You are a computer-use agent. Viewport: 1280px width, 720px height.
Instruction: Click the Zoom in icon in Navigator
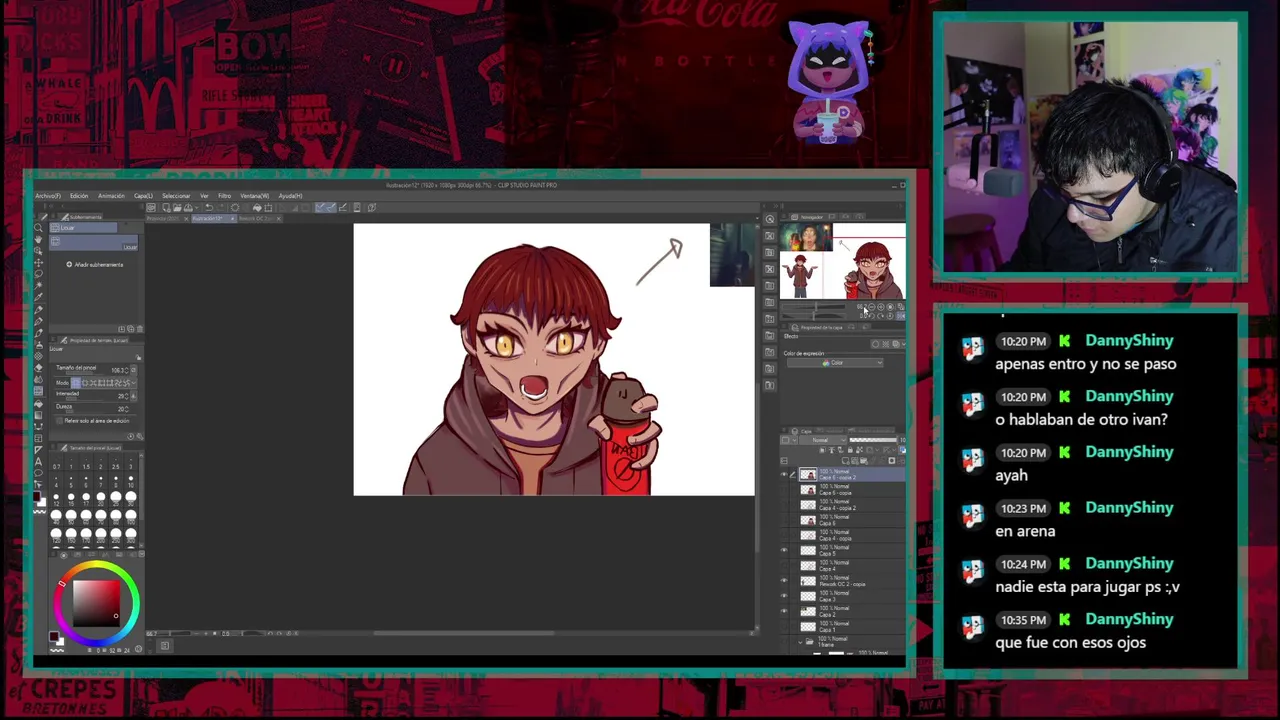pos(880,307)
